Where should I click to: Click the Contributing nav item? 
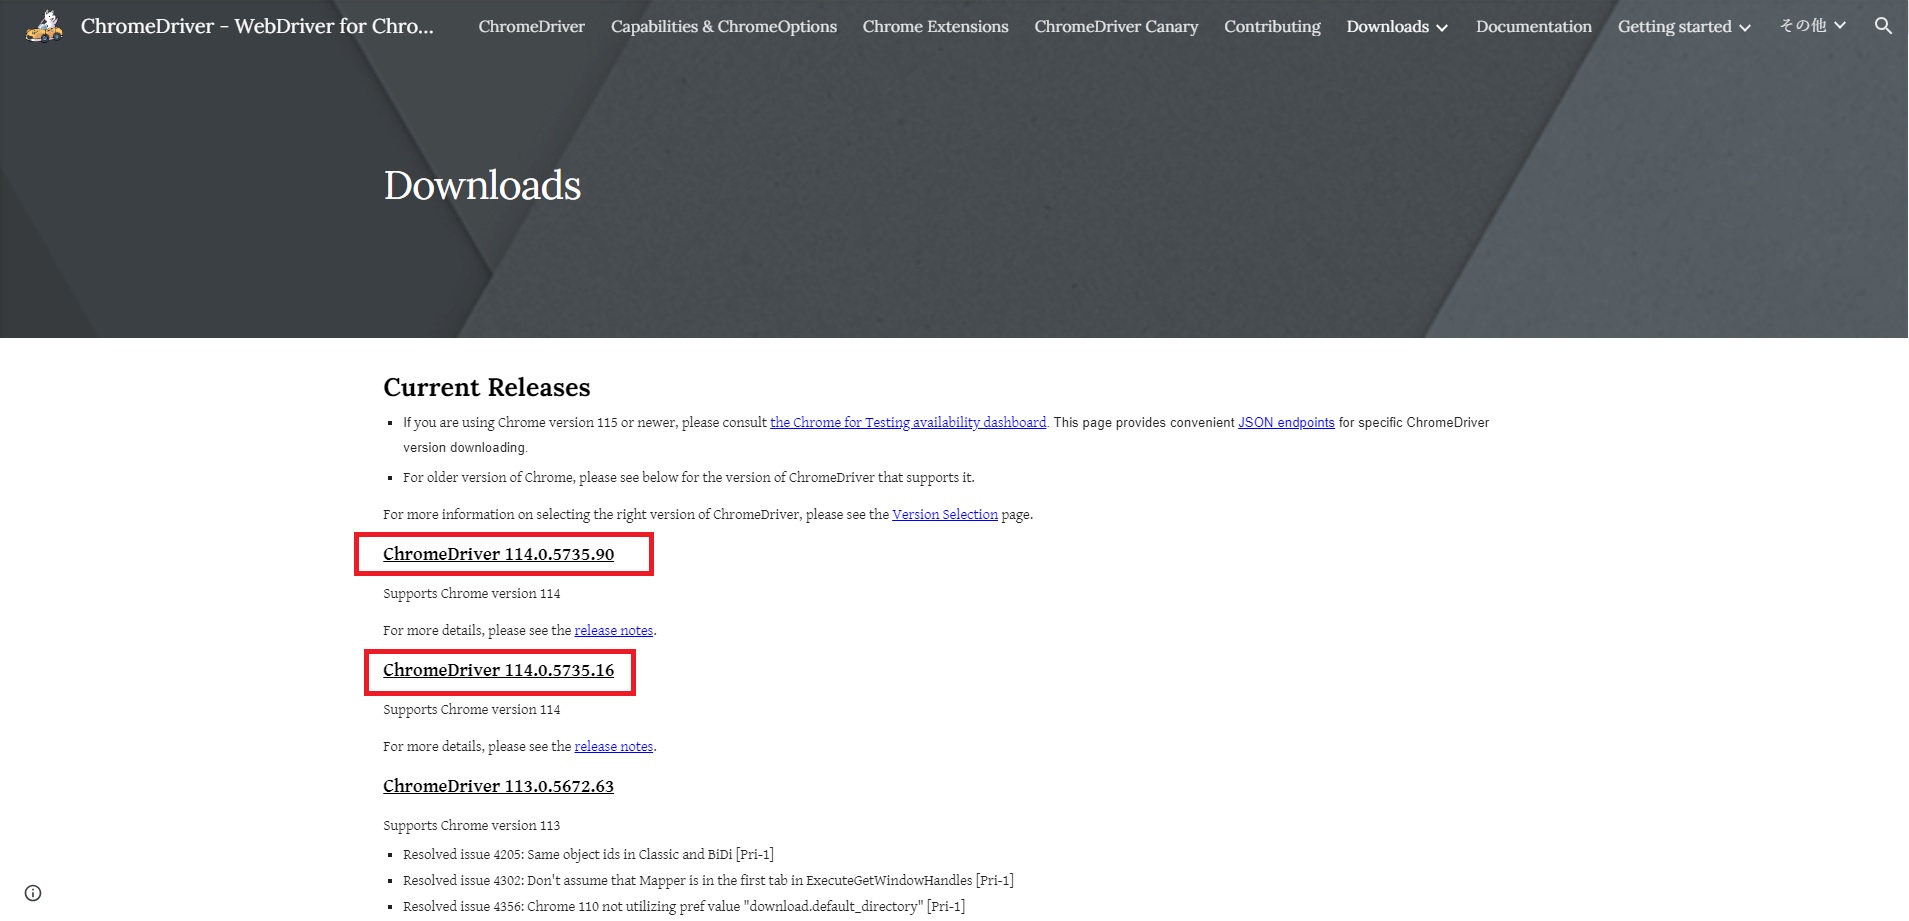(x=1271, y=26)
